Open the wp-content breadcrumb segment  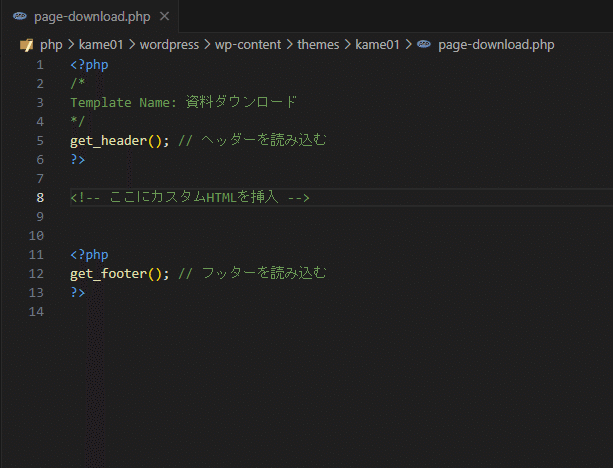pos(248,45)
